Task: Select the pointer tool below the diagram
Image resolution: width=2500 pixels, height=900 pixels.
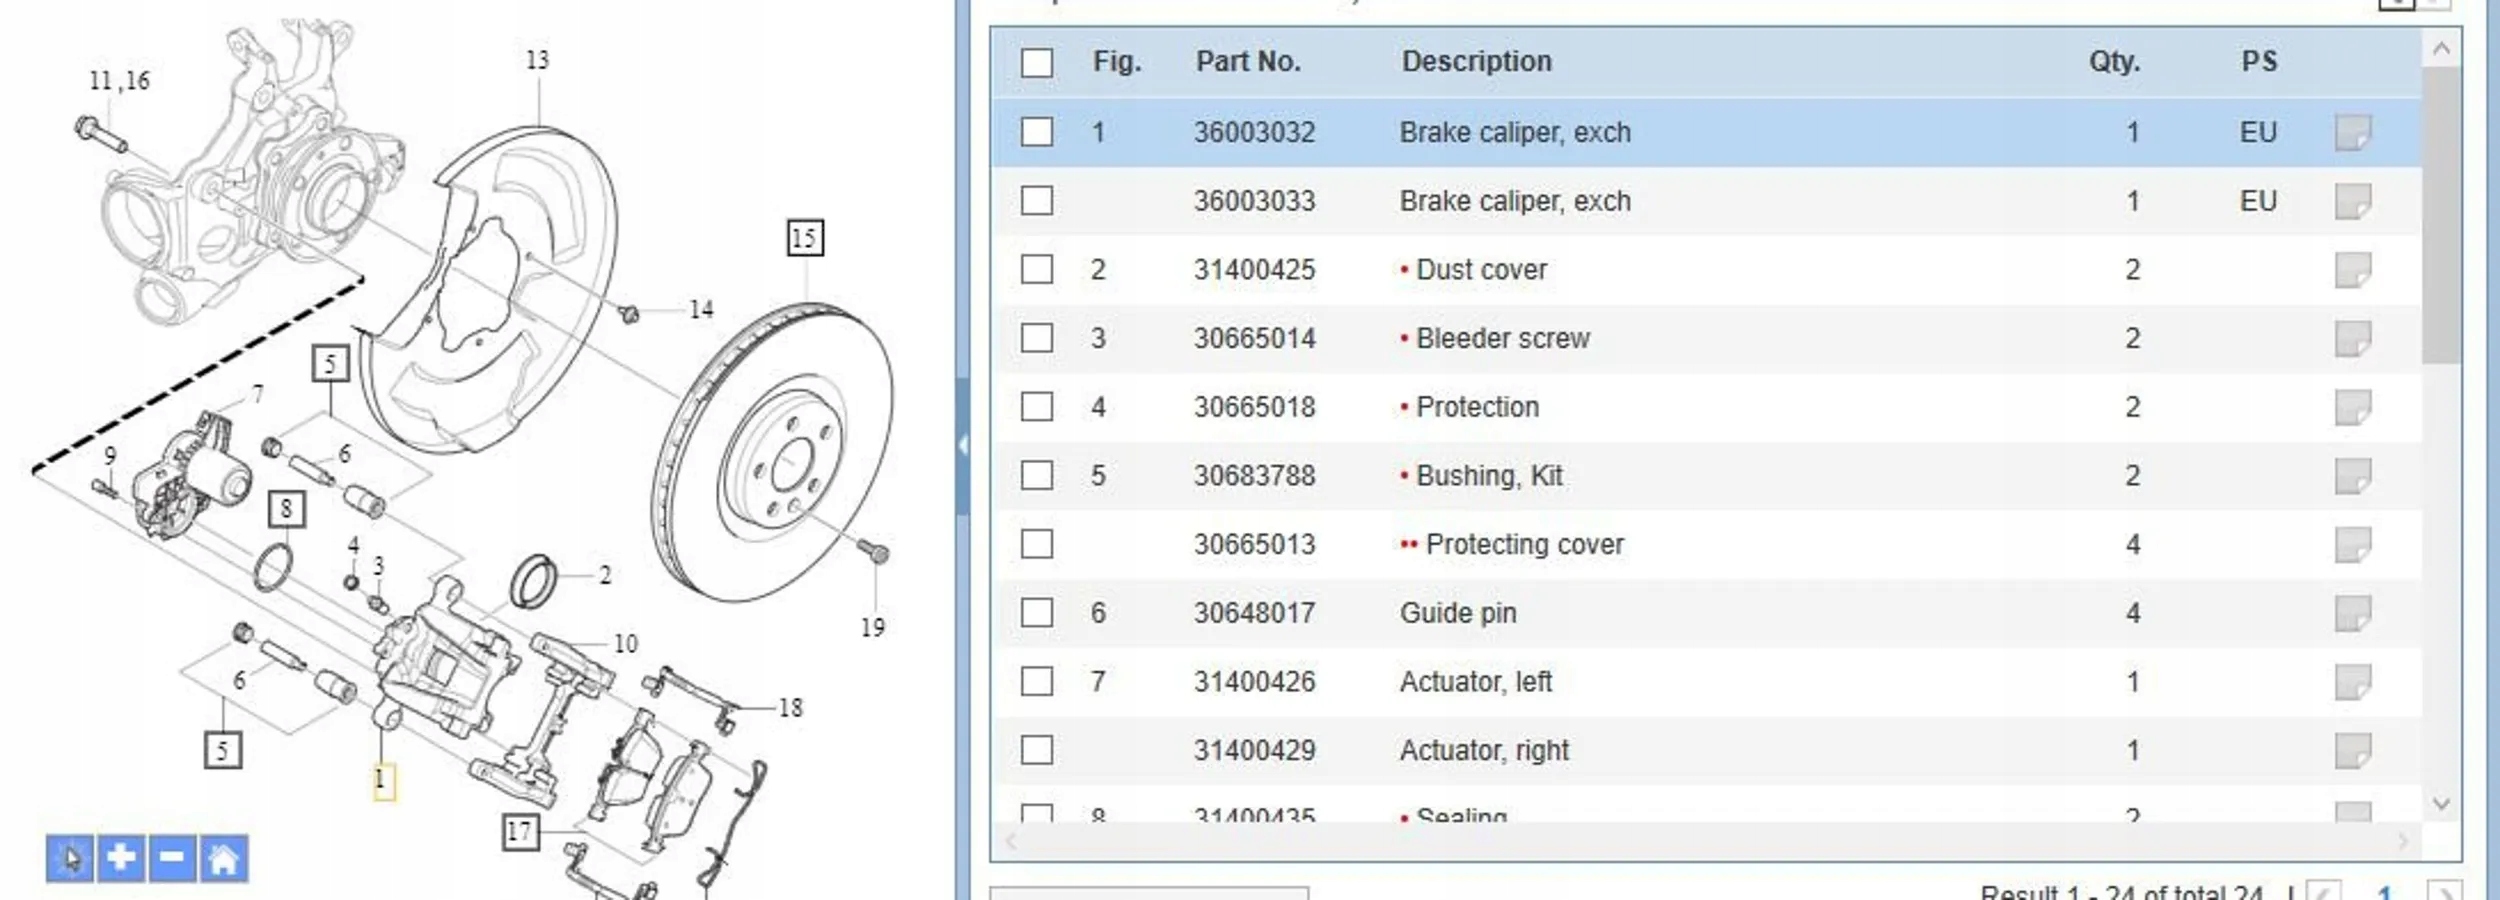Action: [x=70, y=858]
